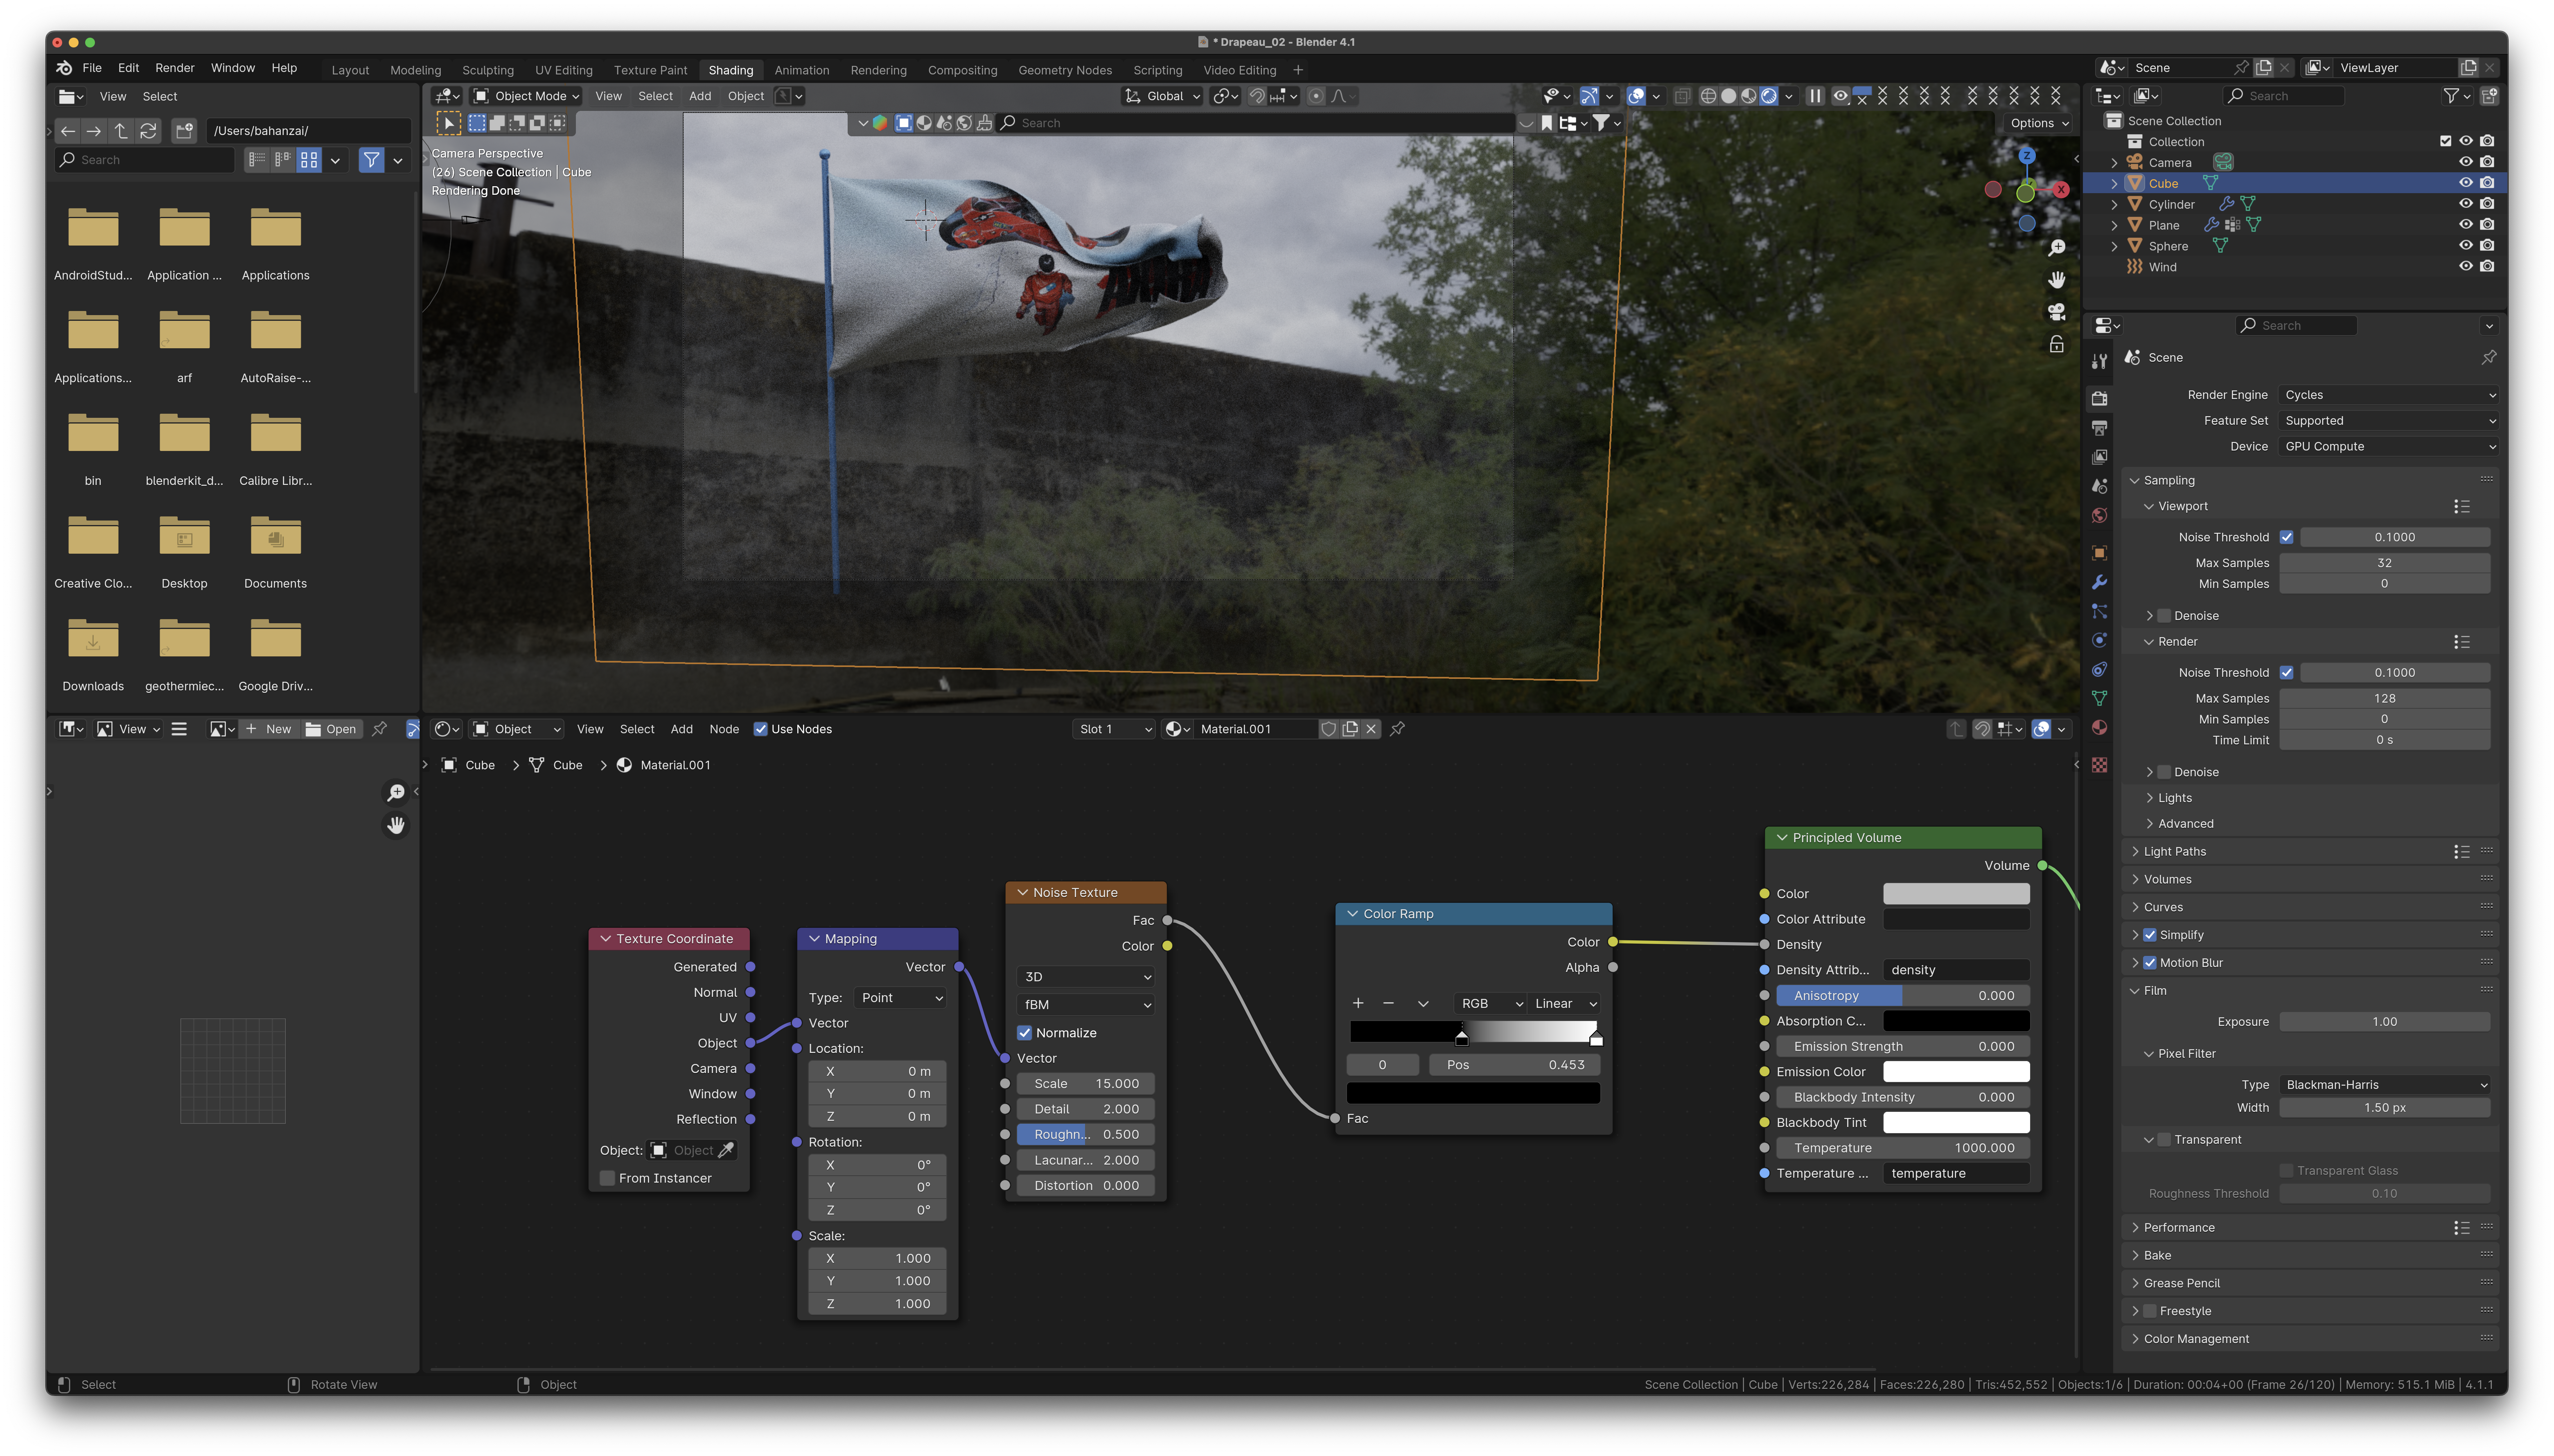Switch viewport to material preview shading
Screen dimensions: 2554x1456
tap(1748, 96)
